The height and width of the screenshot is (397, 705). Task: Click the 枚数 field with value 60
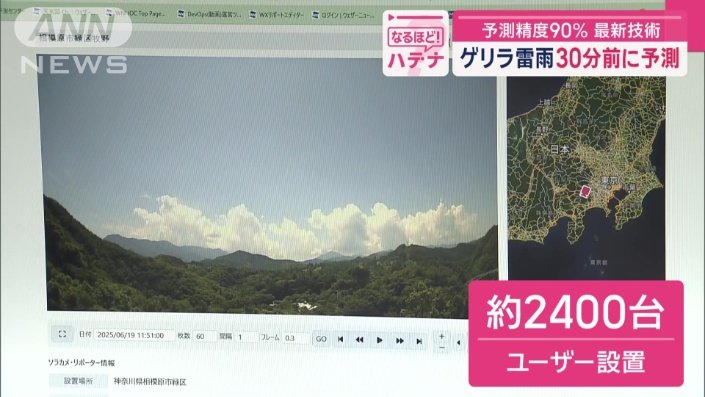[x=205, y=336]
